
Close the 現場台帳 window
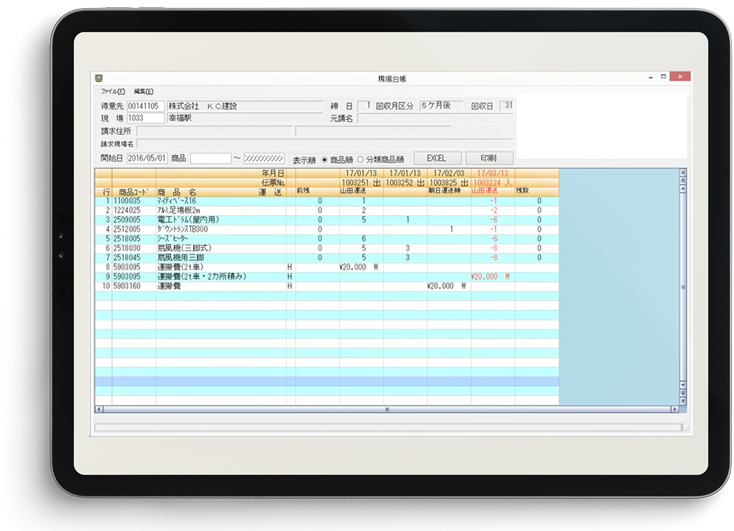pyautogui.click(x=680, y=76)
